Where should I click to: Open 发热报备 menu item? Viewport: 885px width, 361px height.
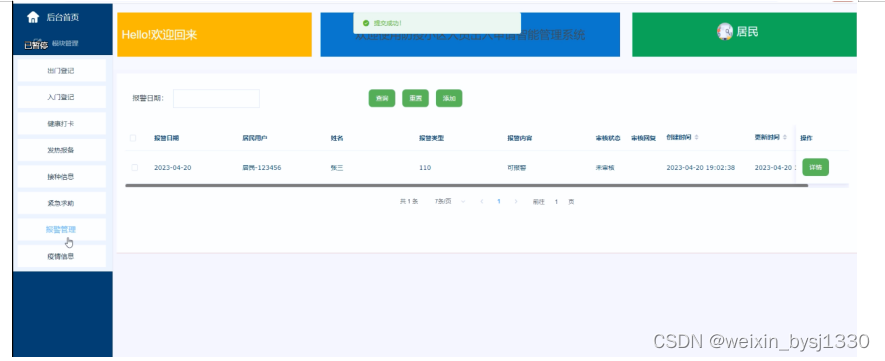62,150
